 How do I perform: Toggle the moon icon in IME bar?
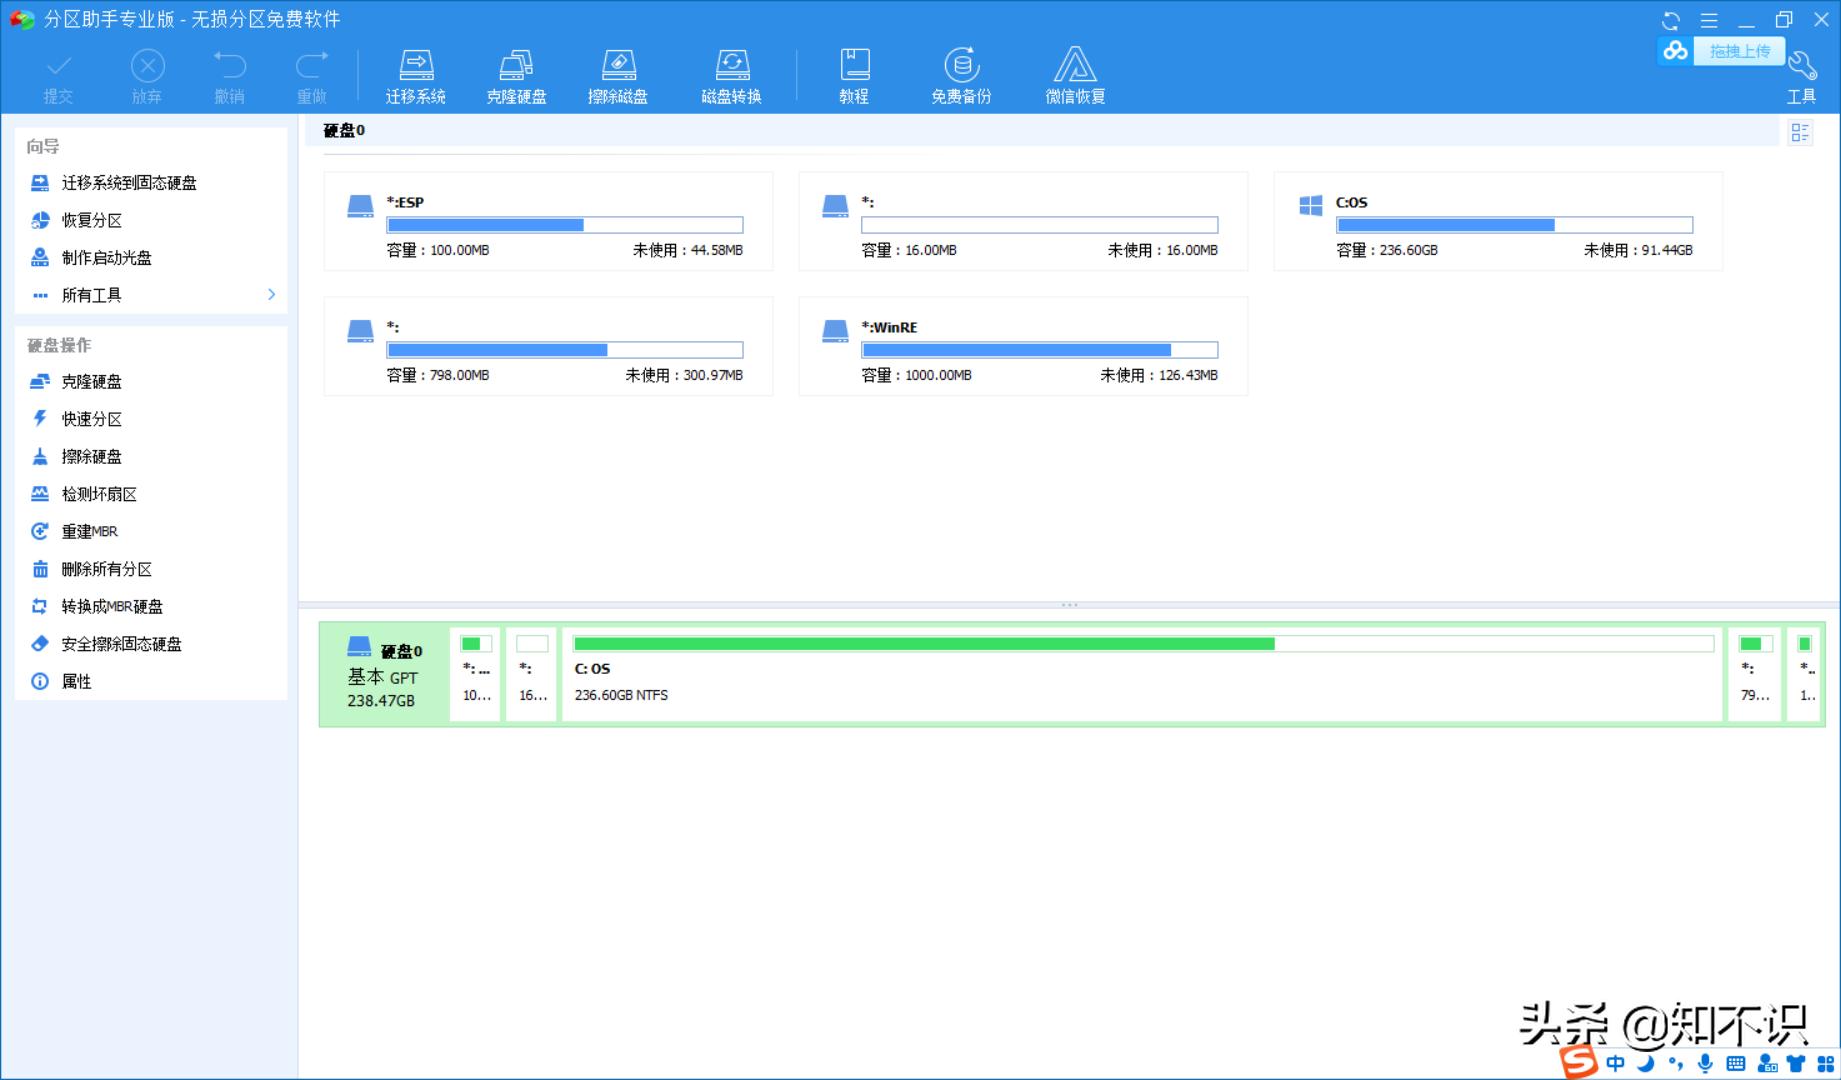(1645, 1063)
